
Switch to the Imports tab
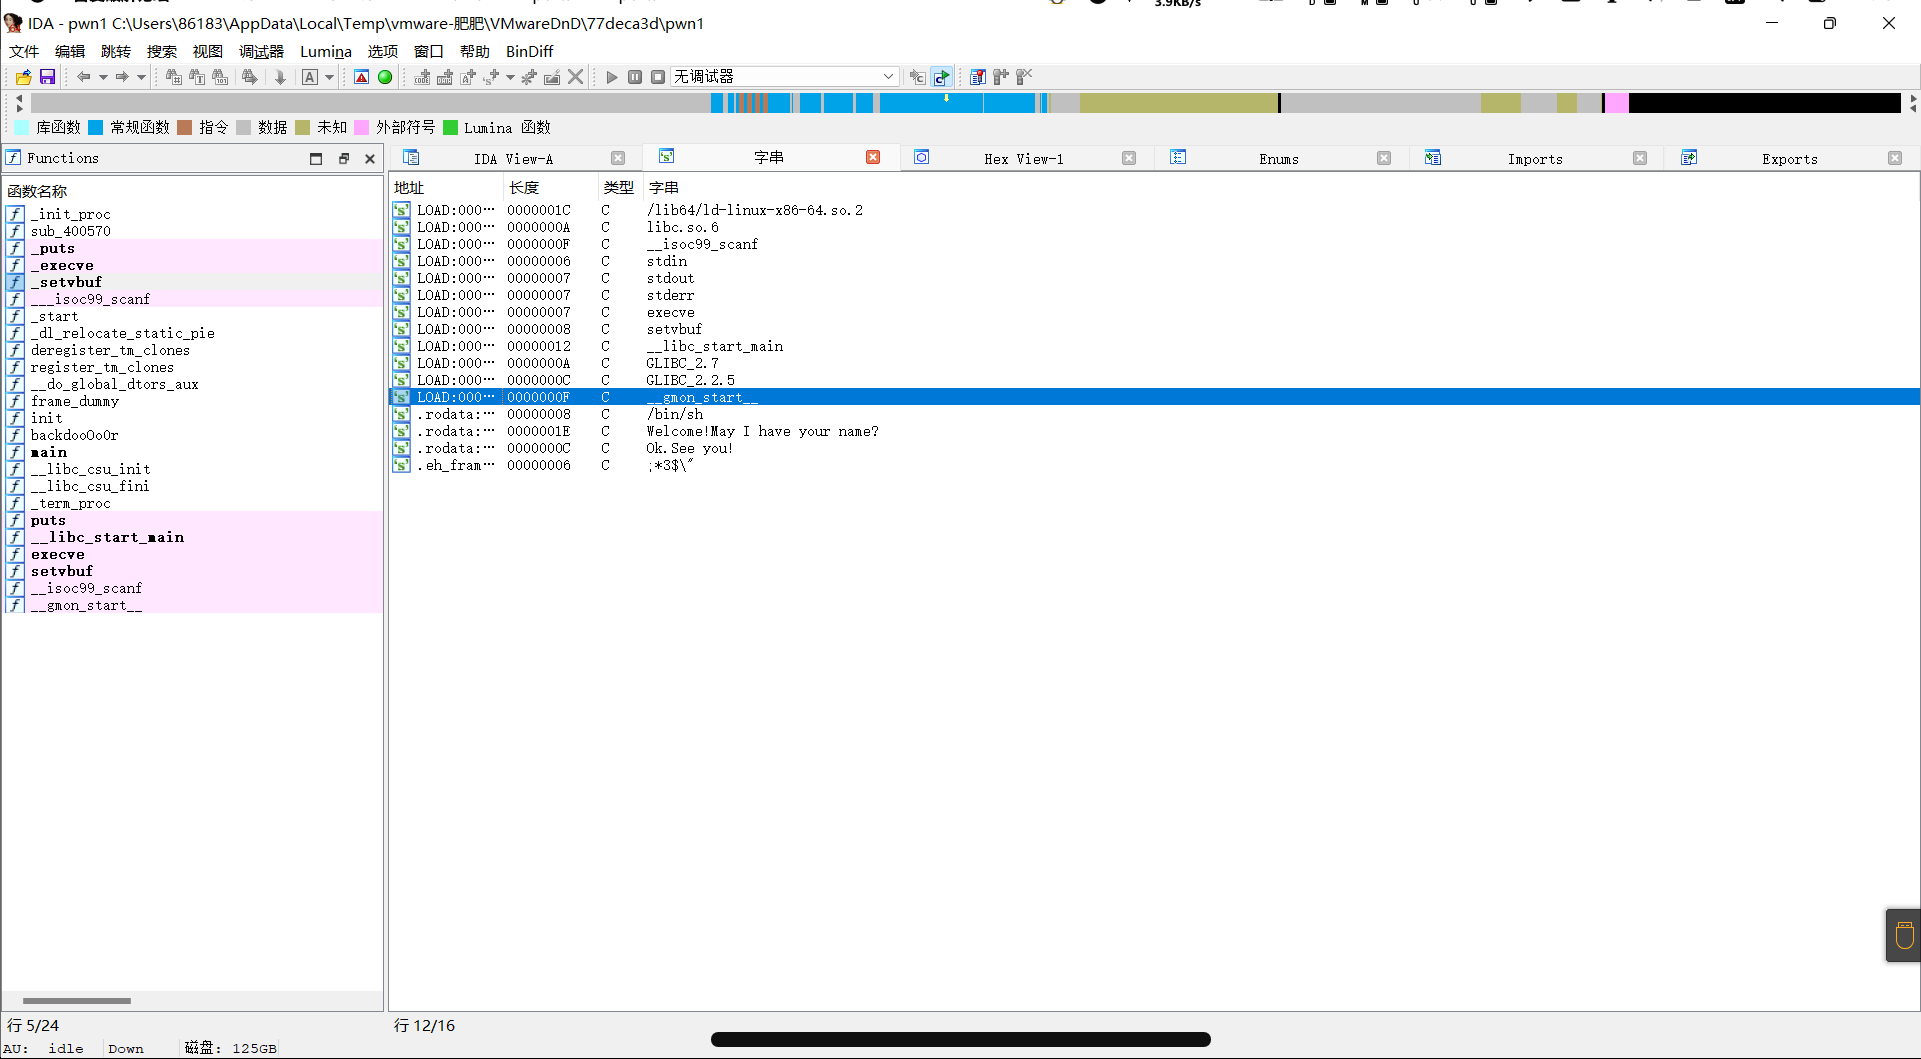1535,158
